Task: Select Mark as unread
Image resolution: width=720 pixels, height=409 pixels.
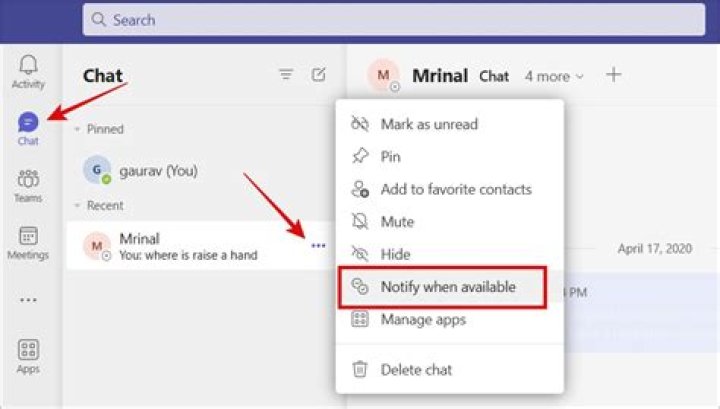Action: [x=449, y=124]
